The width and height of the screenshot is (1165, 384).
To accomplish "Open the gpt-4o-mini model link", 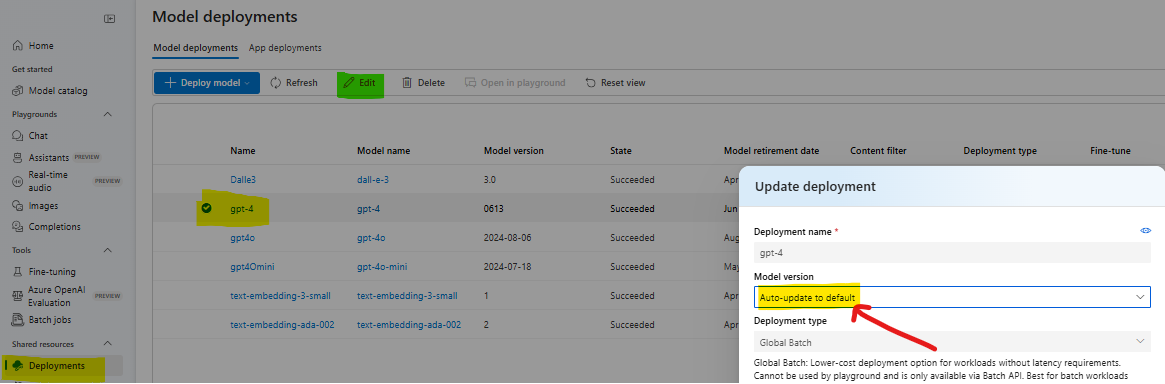I will pos(382,267).
